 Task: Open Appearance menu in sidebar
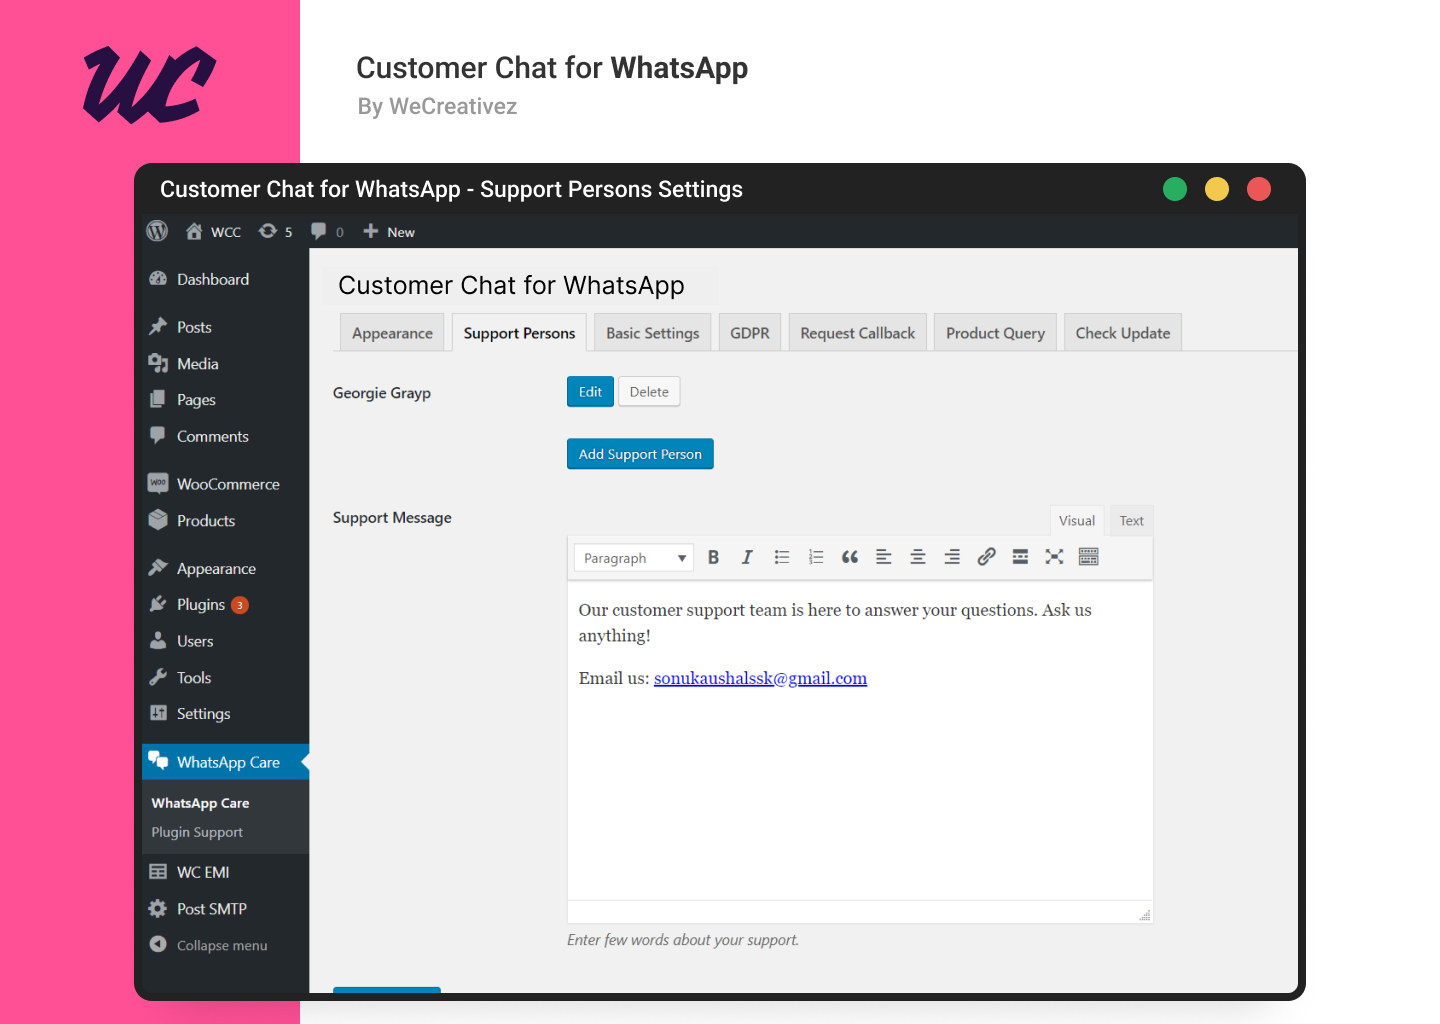point(225,569)
